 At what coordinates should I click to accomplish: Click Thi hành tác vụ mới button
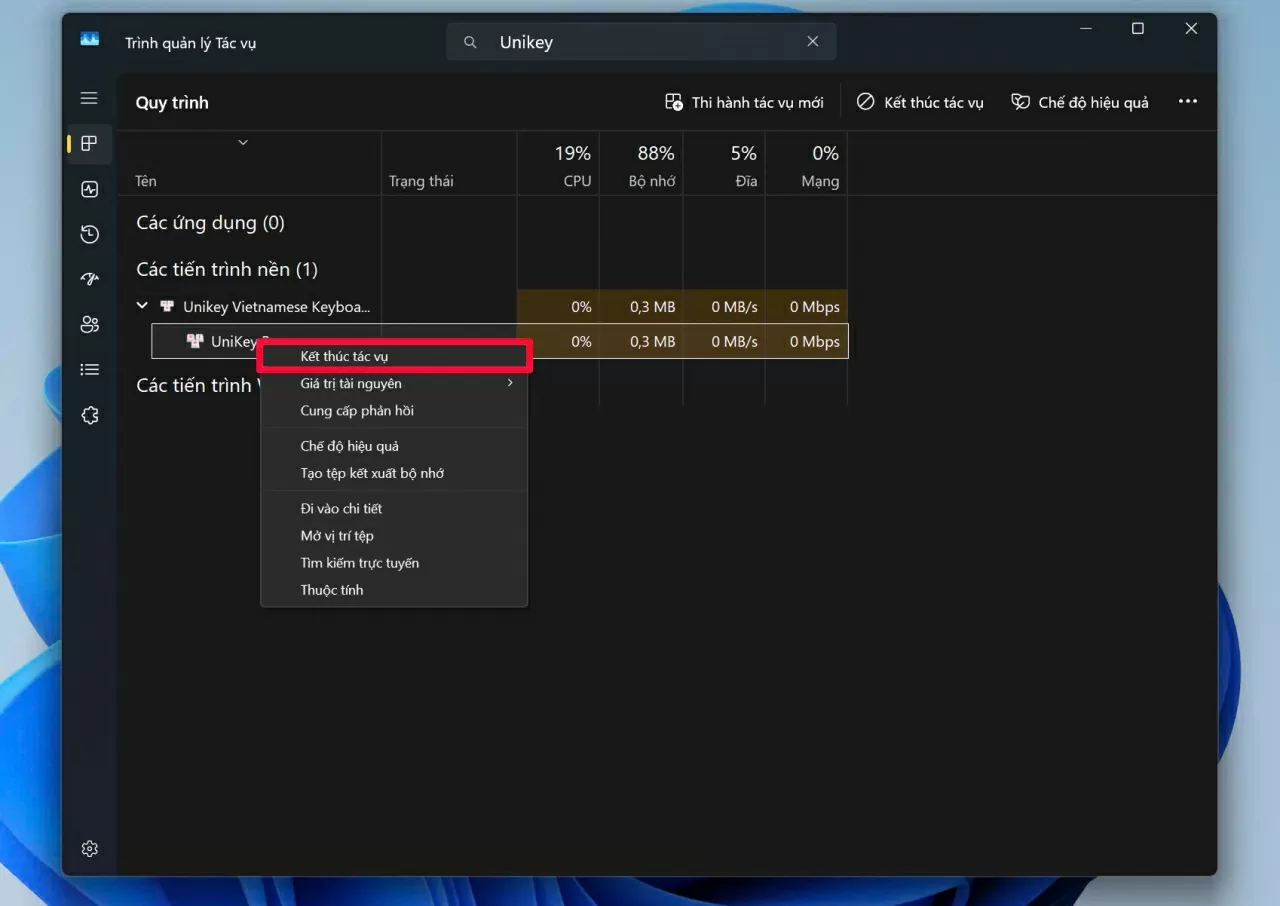744,102
